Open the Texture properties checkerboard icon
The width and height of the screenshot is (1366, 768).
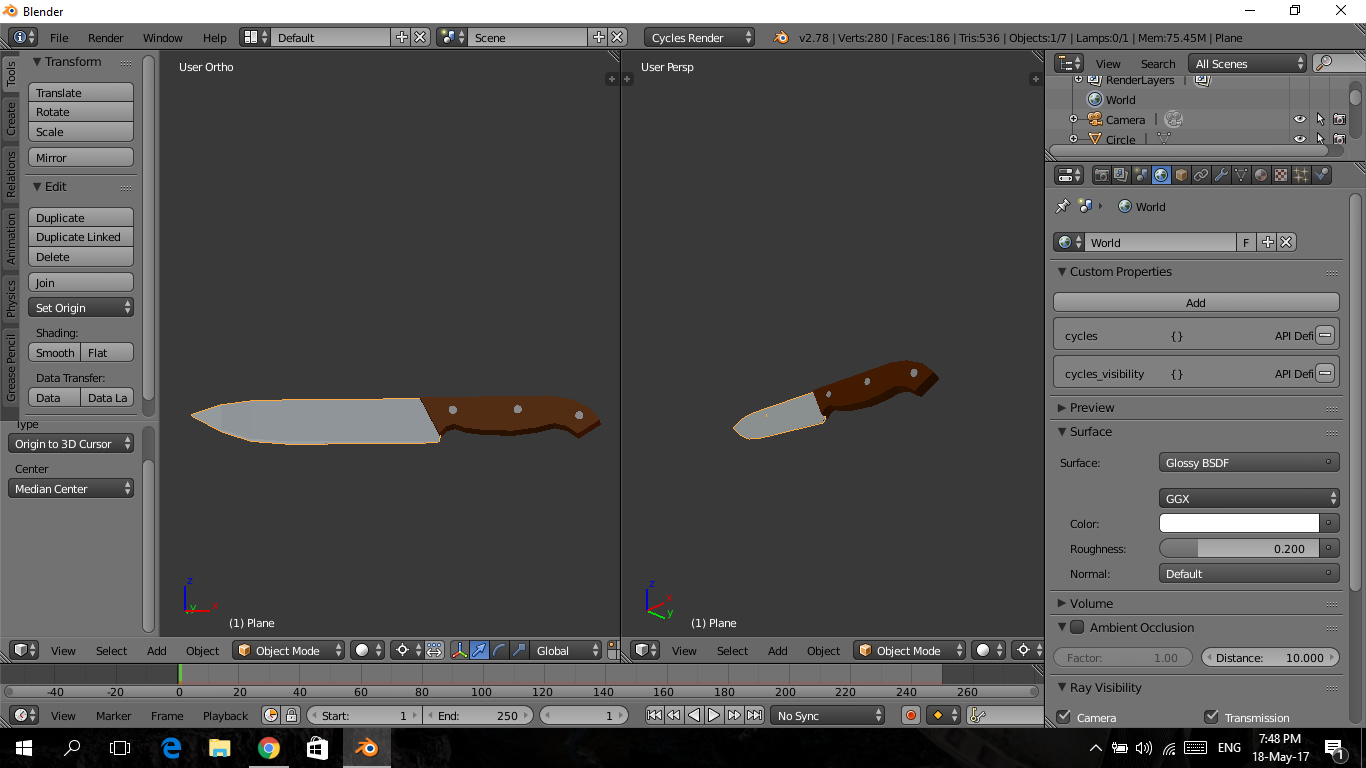(x=1281, y=175)
